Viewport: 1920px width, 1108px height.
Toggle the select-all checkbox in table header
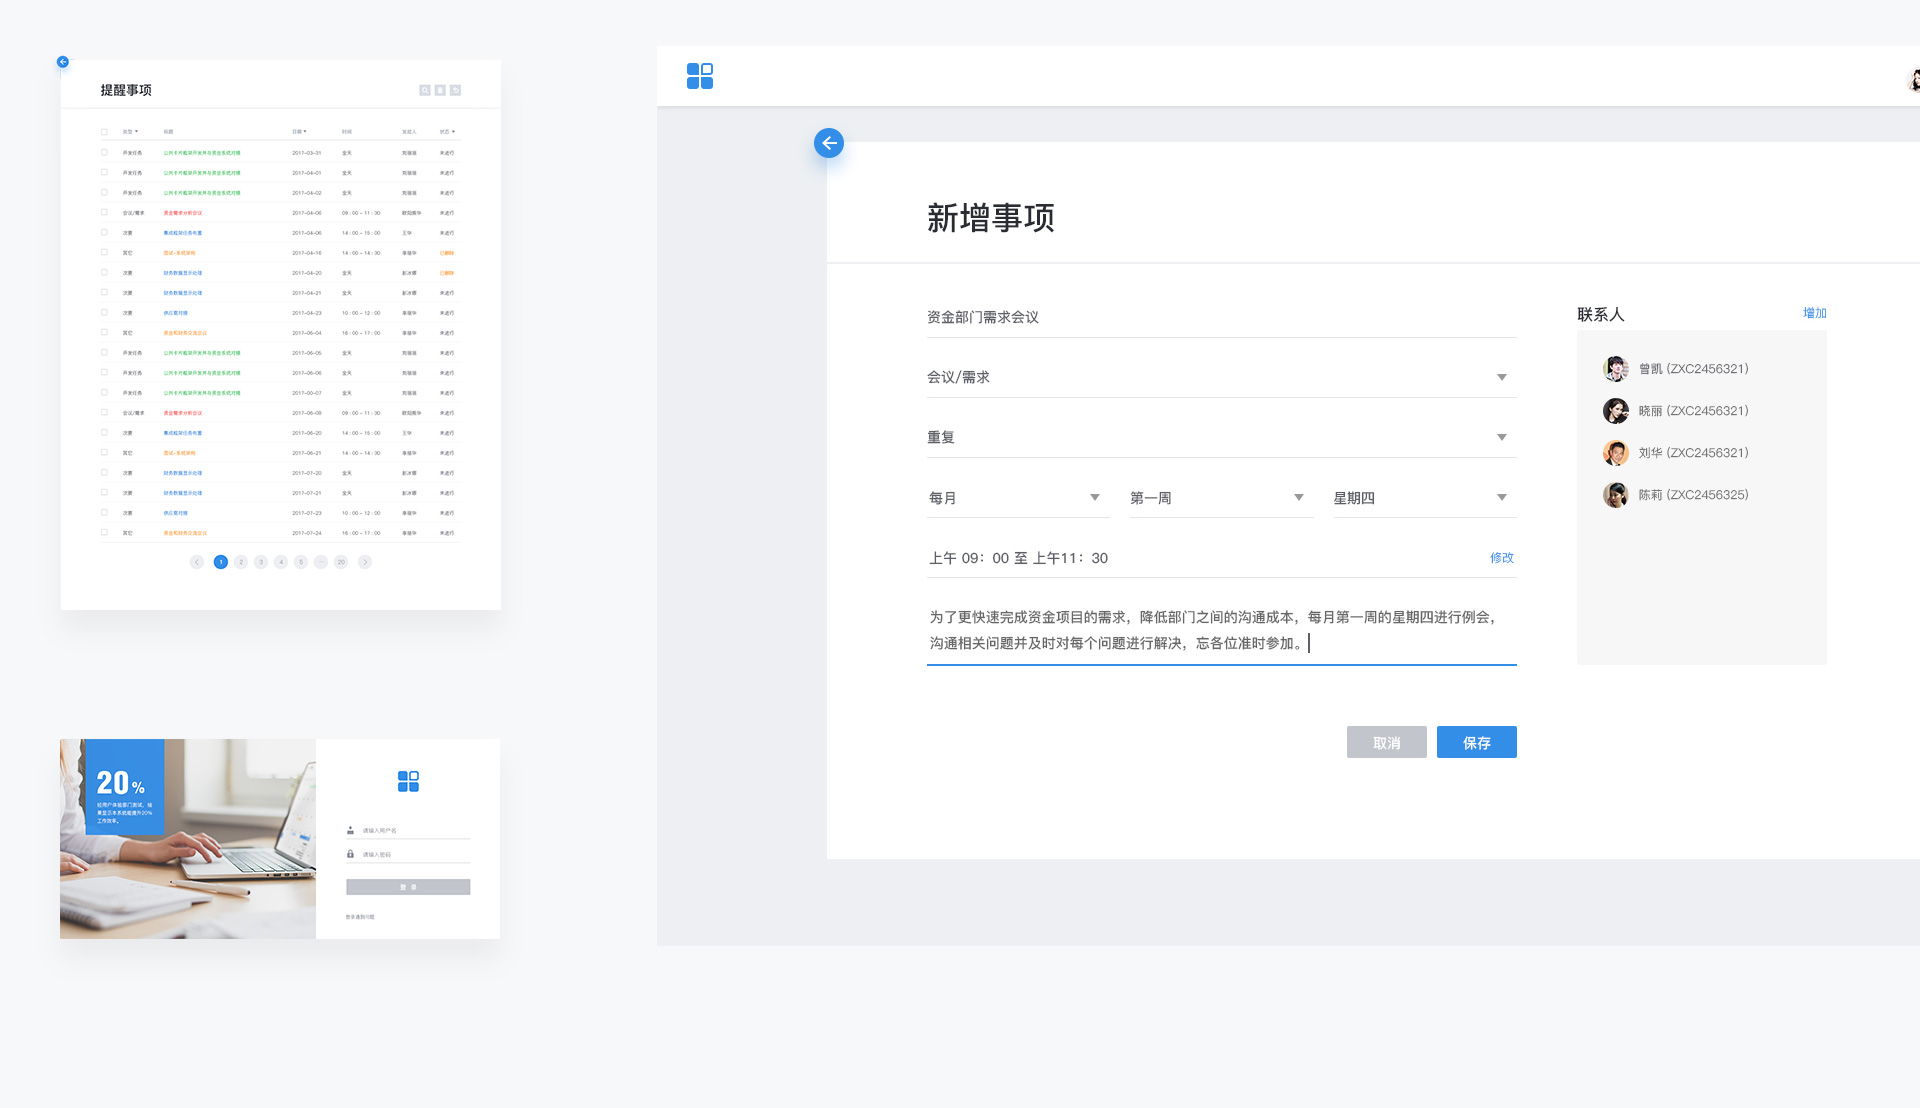[x=104, y=132]
